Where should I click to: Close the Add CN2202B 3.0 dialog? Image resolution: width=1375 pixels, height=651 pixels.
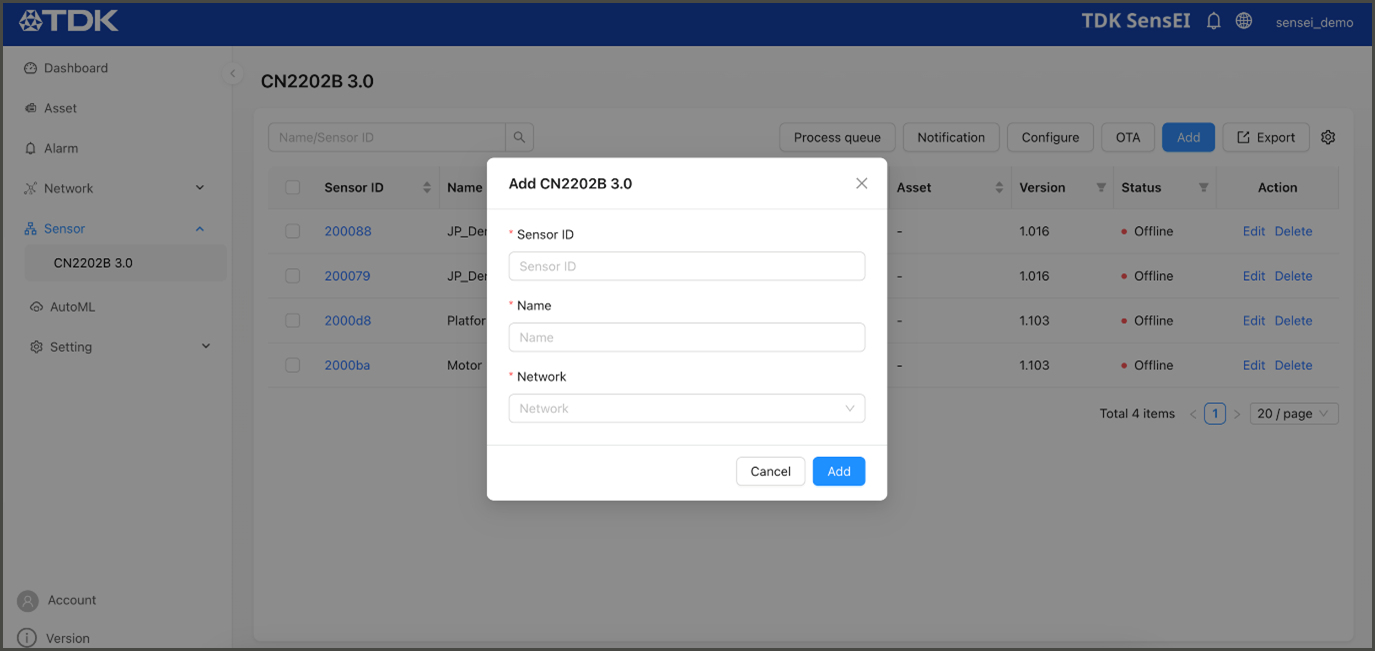click(x=862, y=183)
